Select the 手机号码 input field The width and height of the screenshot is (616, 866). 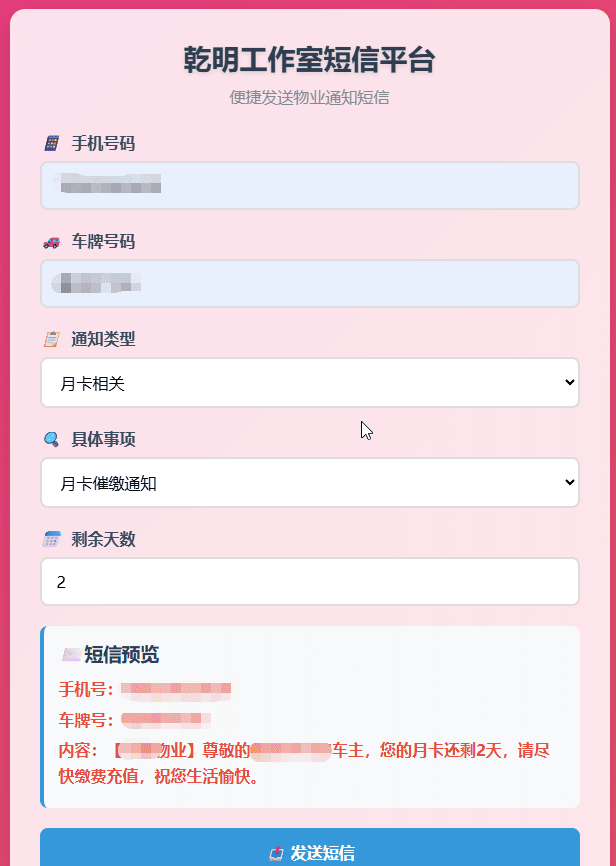tap(309, 185)
